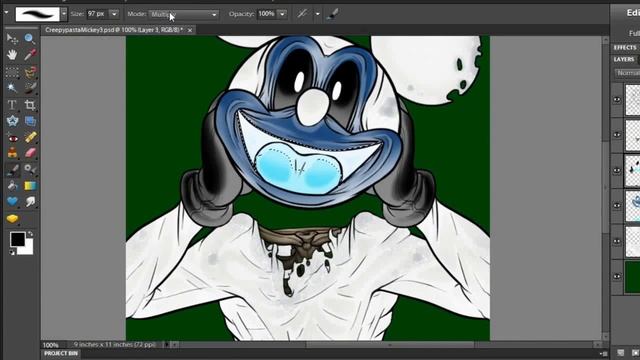Open the foreground black color swatch

coord(18,239)
